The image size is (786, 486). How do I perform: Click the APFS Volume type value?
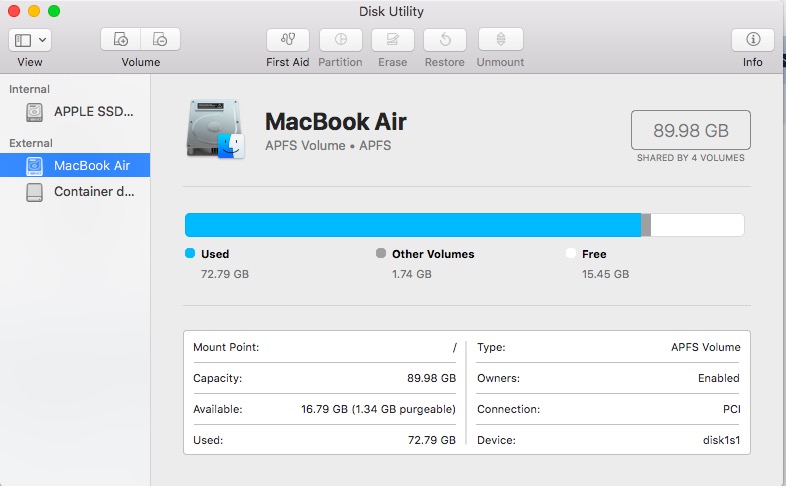(705, 347)
